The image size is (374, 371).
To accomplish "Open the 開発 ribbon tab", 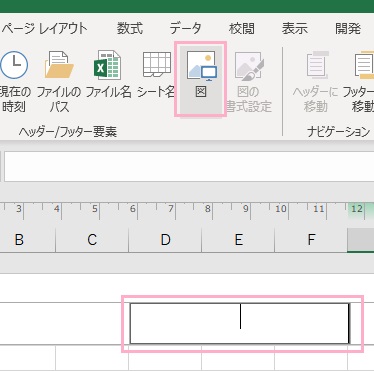I will [x=348, y=29].
